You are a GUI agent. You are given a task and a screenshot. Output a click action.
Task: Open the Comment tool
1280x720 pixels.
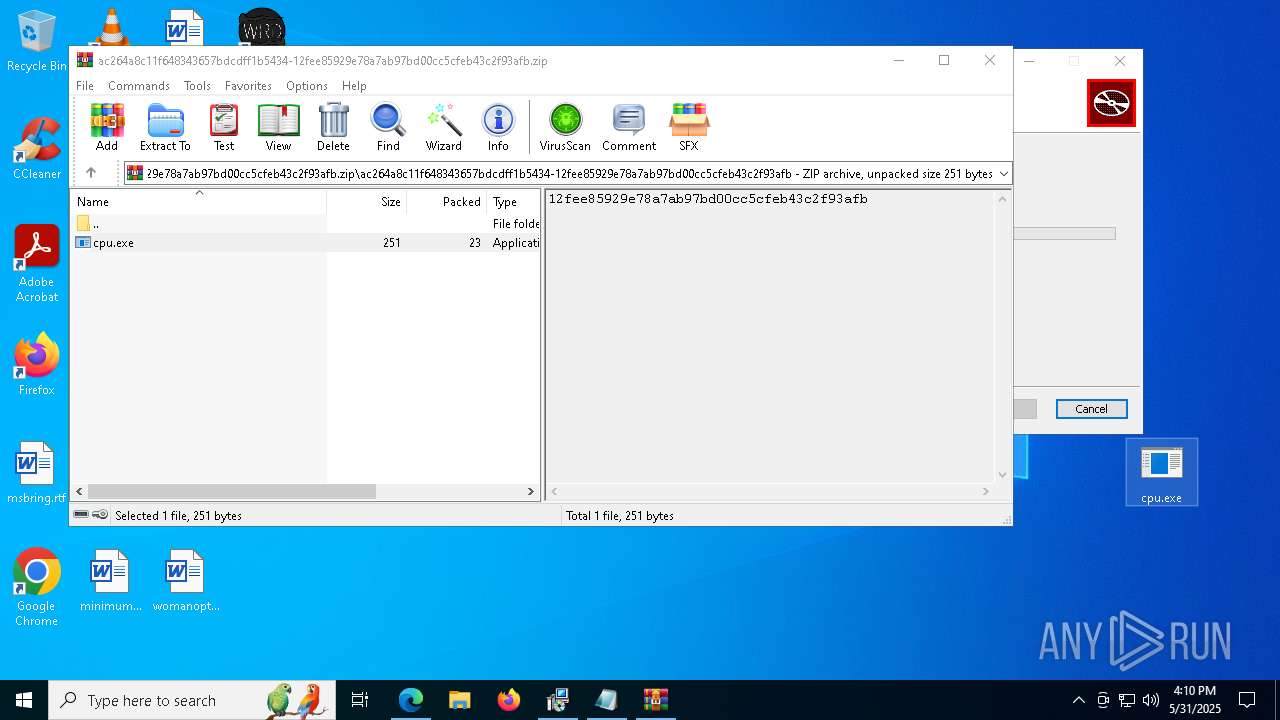click(629, 127)
